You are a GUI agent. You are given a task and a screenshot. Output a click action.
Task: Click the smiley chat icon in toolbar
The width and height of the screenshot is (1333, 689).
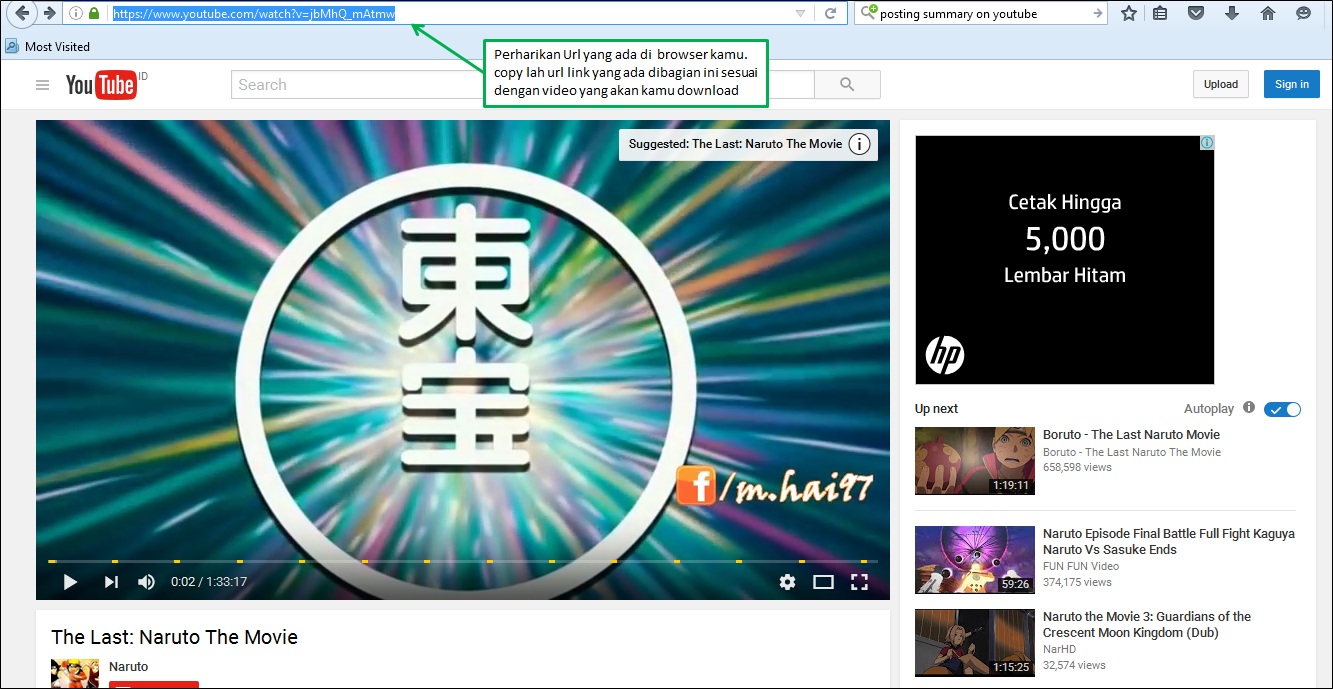(x=1303, y=13)
